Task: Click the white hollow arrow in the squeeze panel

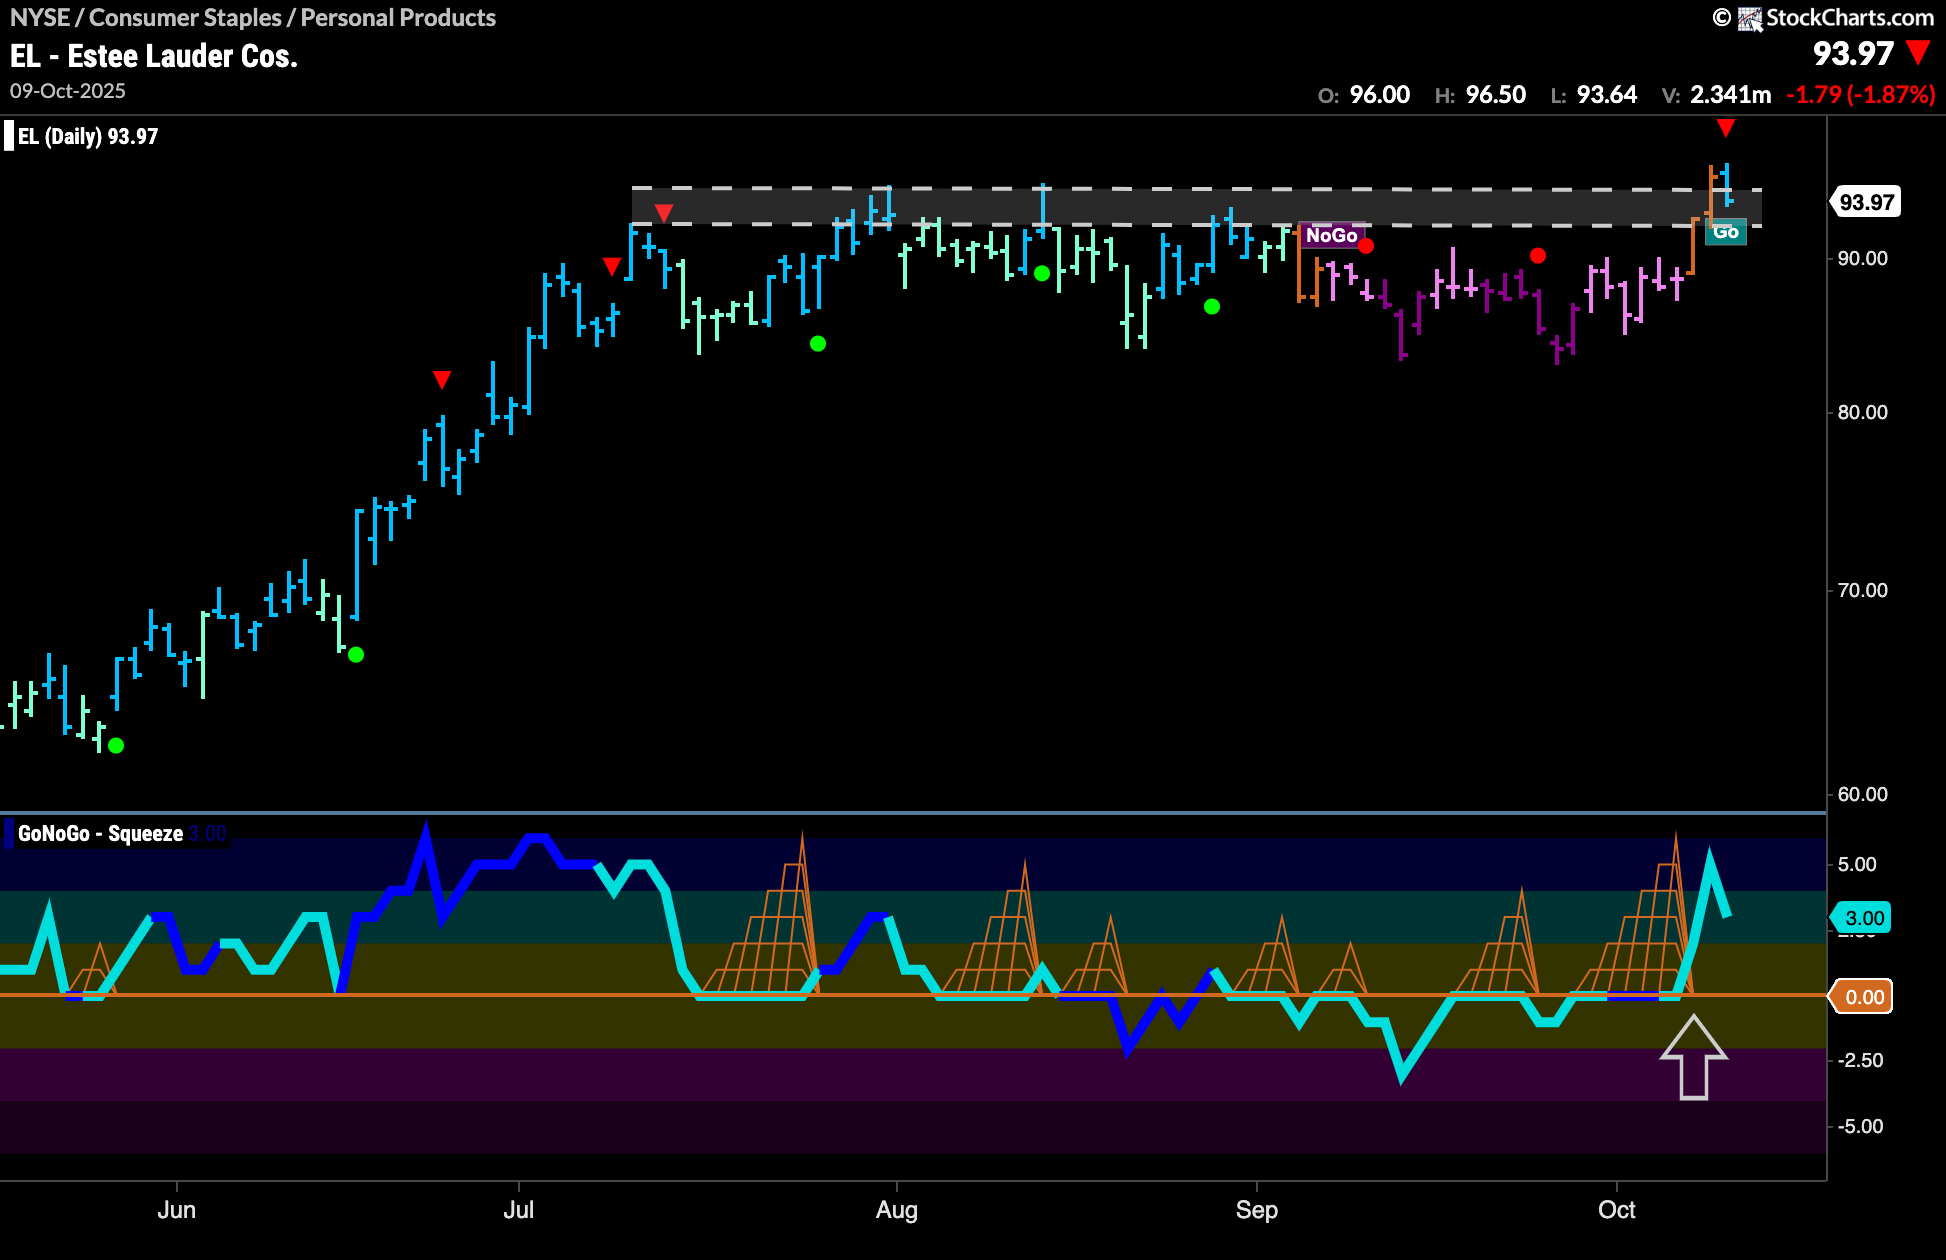Action: tap(1695, 1060)
